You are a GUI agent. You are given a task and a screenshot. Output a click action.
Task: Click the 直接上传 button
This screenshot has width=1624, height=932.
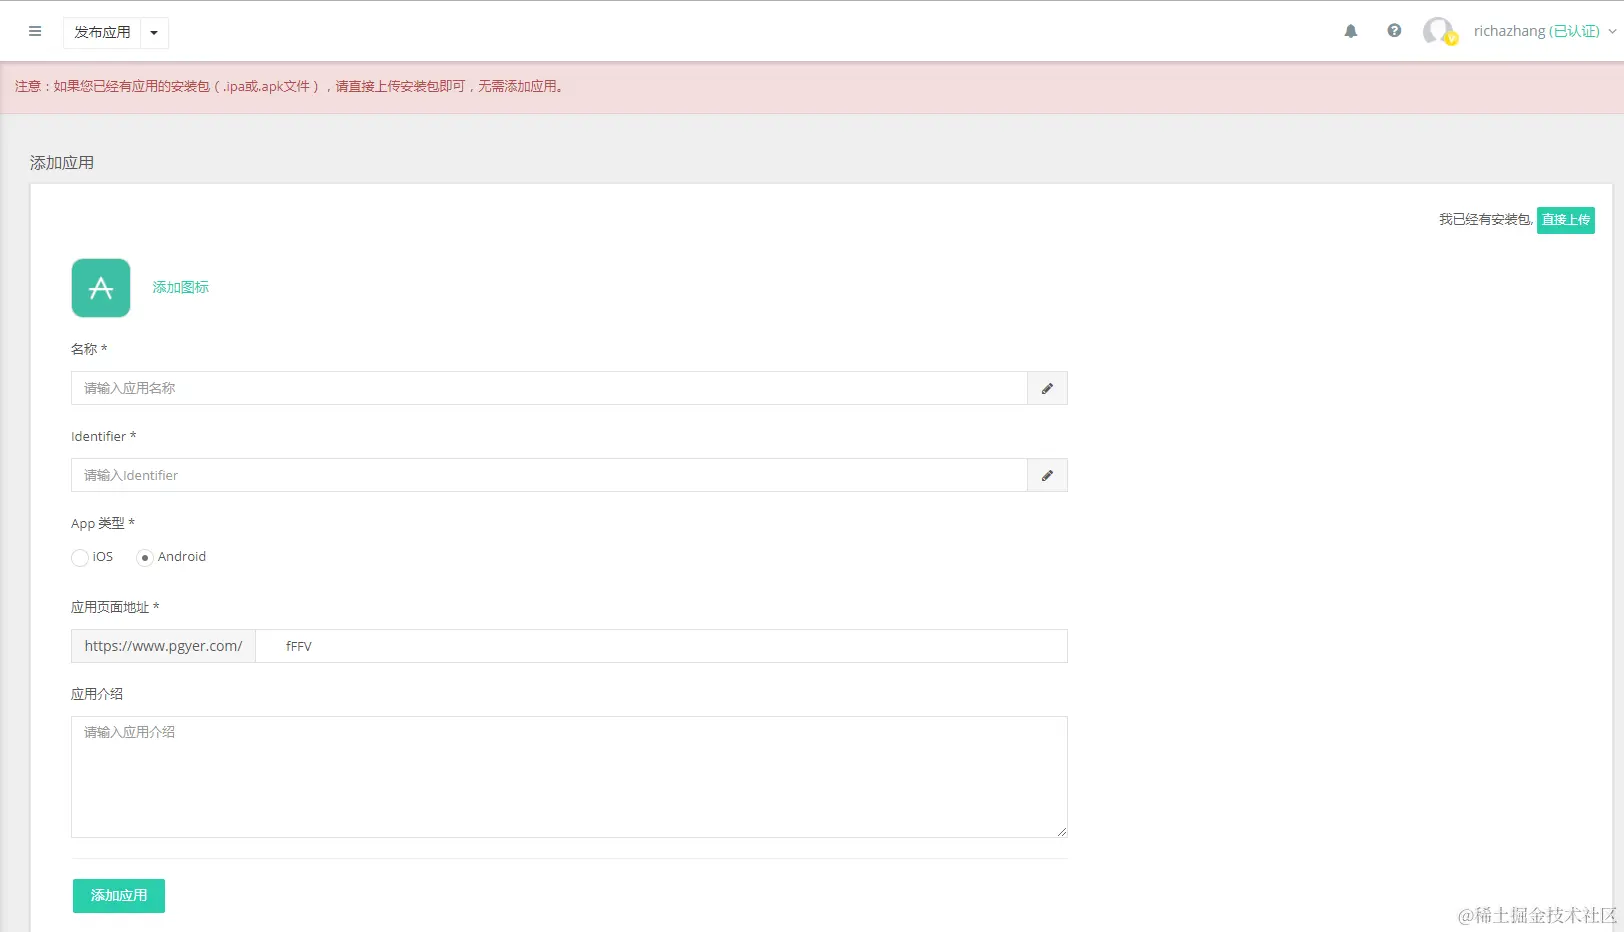click(x=1565, y=220)
